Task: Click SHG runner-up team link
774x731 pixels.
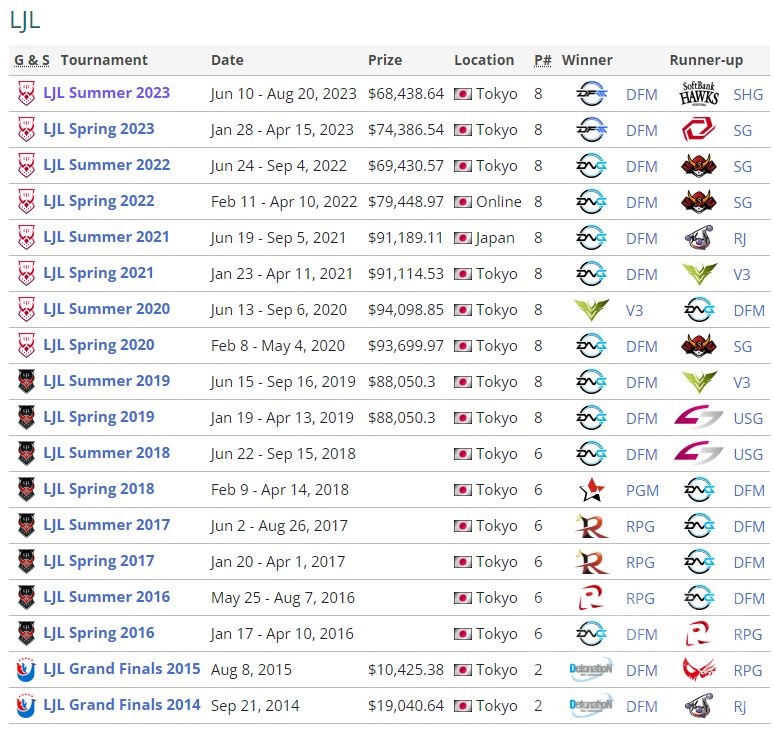Action: (x=747, y=94)
